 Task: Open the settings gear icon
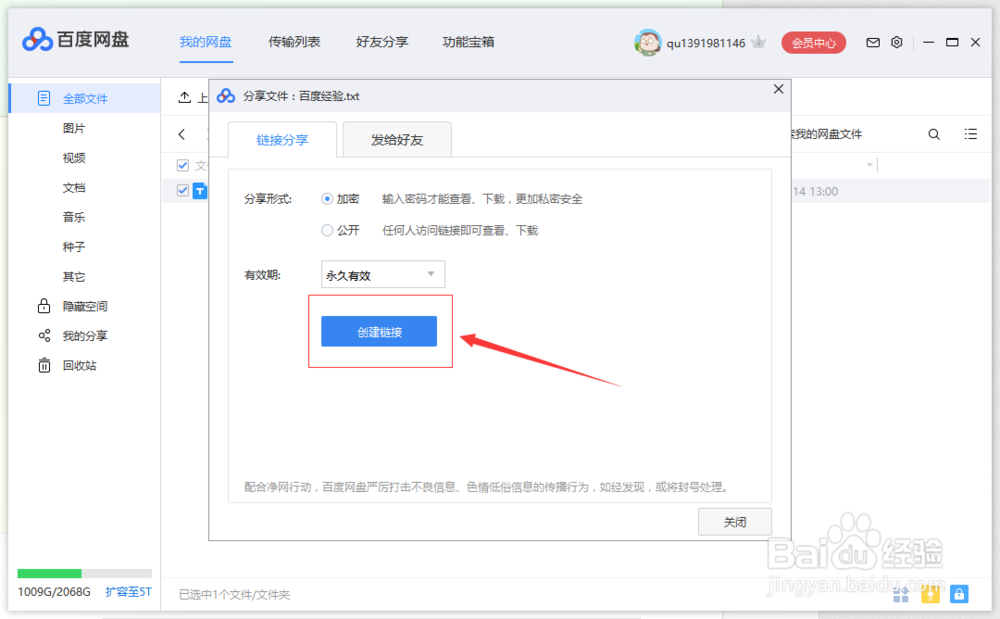pyautogui.click(x=896, y=42)
